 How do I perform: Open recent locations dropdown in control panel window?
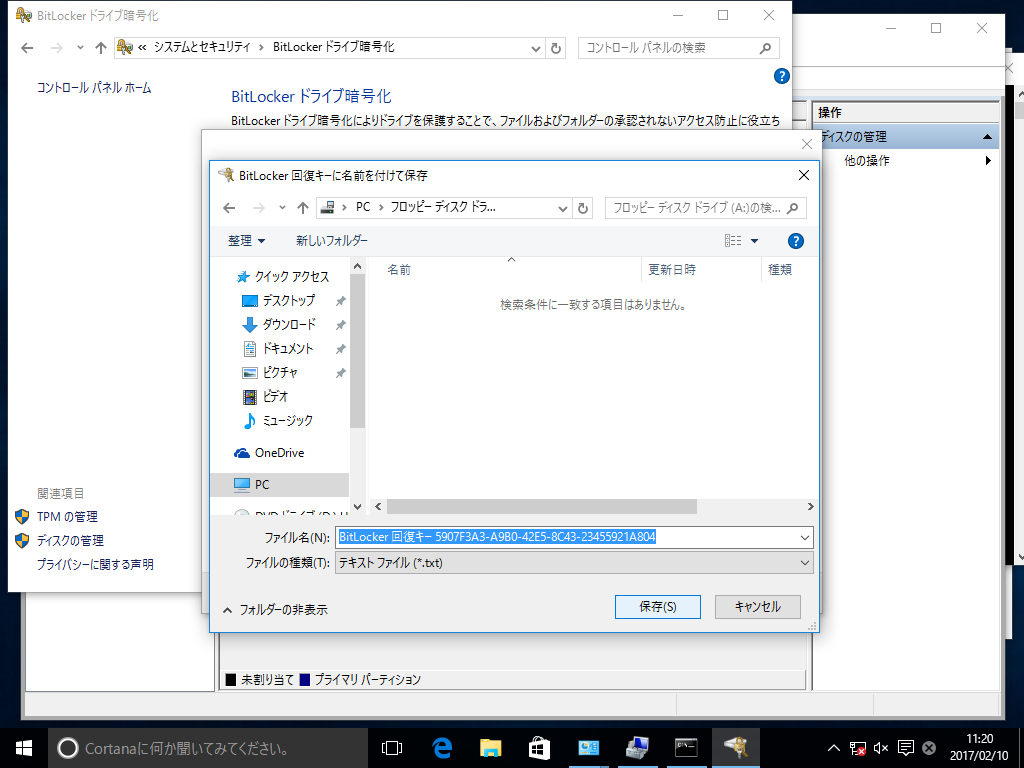[x=80, y=48]
